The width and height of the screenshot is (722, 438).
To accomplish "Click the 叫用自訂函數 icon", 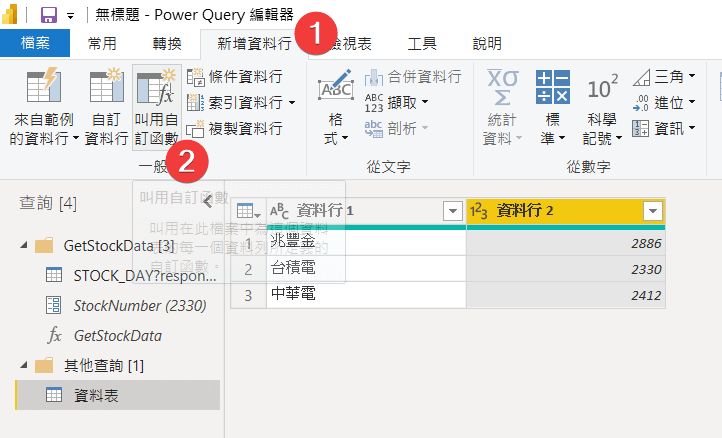I will pyautogui.click(x=156, y=89).
